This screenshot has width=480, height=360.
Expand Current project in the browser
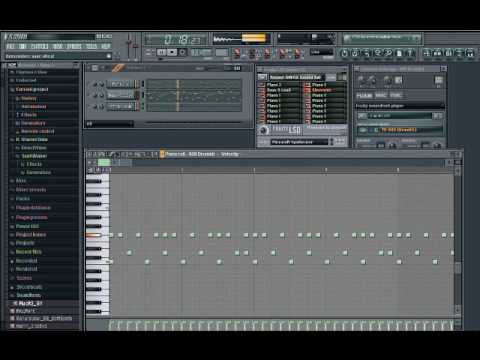(32, 89)
